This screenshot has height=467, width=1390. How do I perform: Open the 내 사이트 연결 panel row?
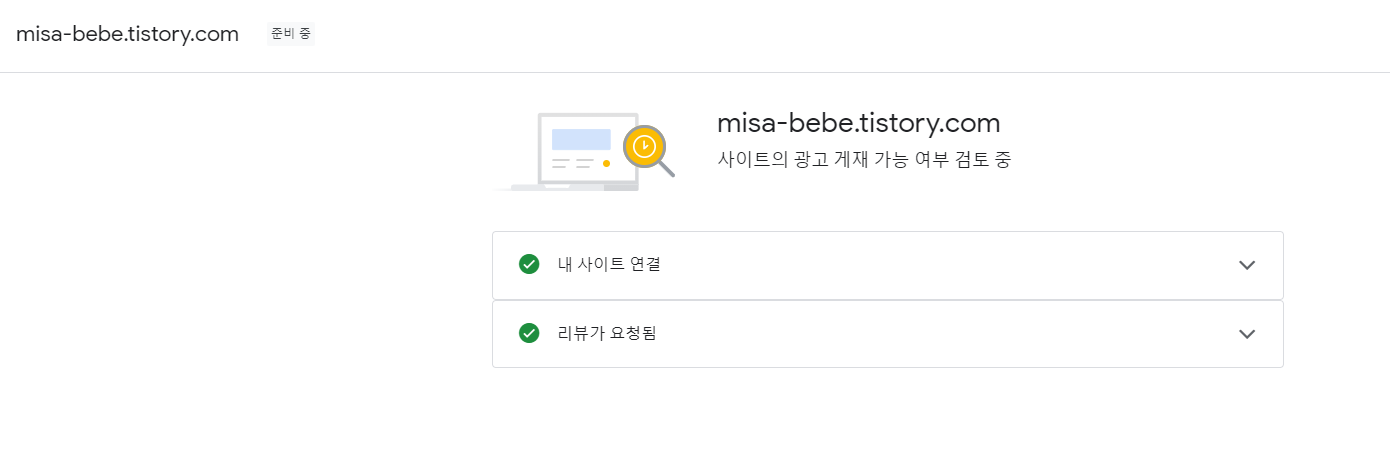887,265
